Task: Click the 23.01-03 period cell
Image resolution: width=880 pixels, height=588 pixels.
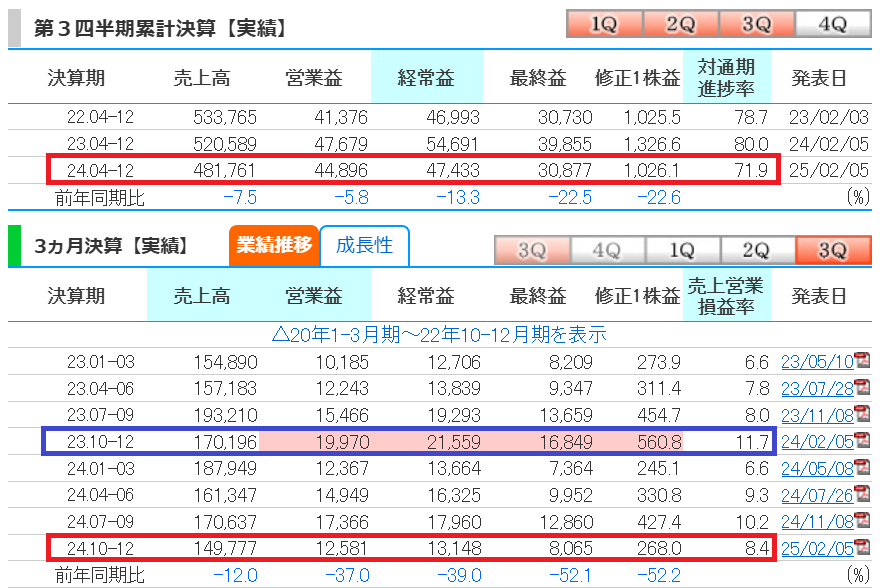Action: tap(100, 362)
